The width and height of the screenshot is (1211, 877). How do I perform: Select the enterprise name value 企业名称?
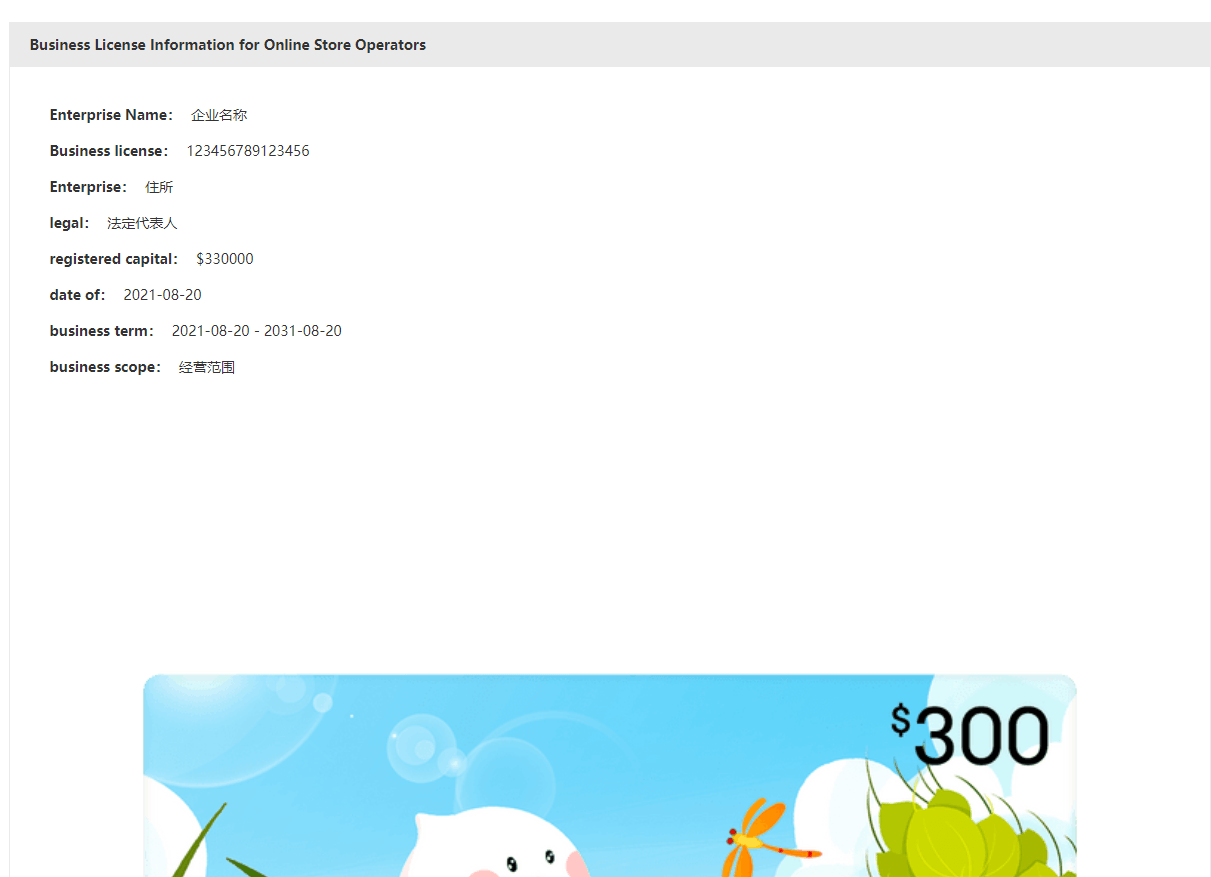[x=219, y=115]
